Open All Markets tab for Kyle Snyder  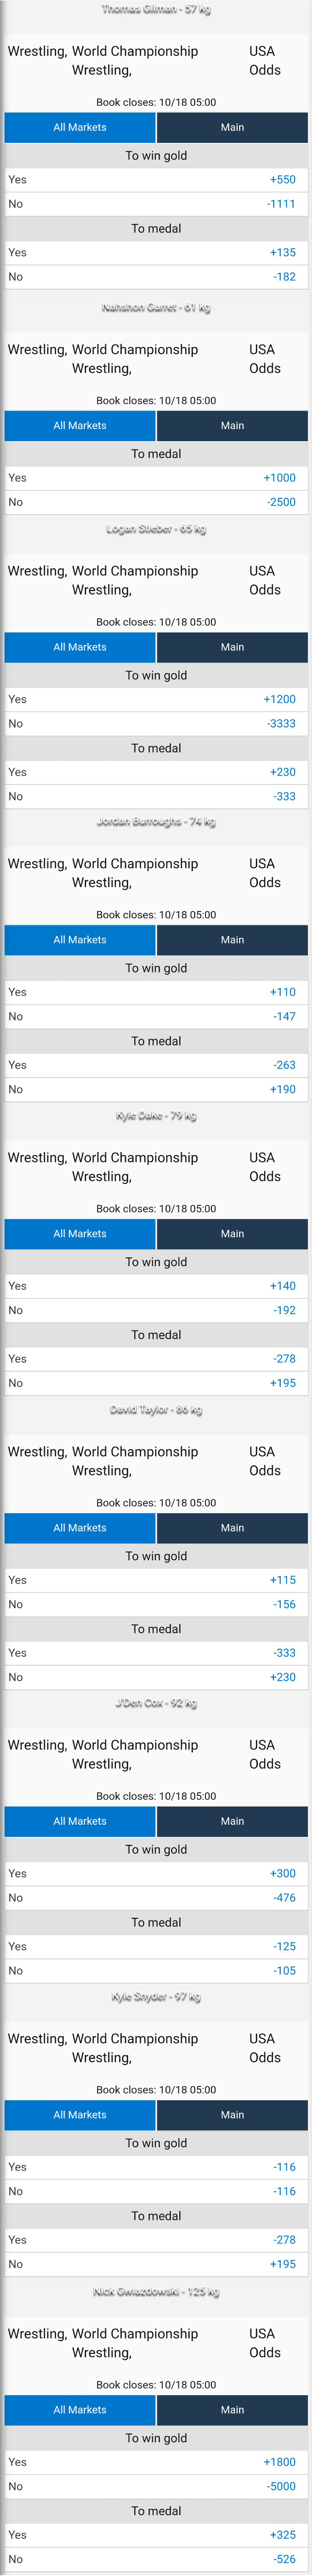[80, 2115]
